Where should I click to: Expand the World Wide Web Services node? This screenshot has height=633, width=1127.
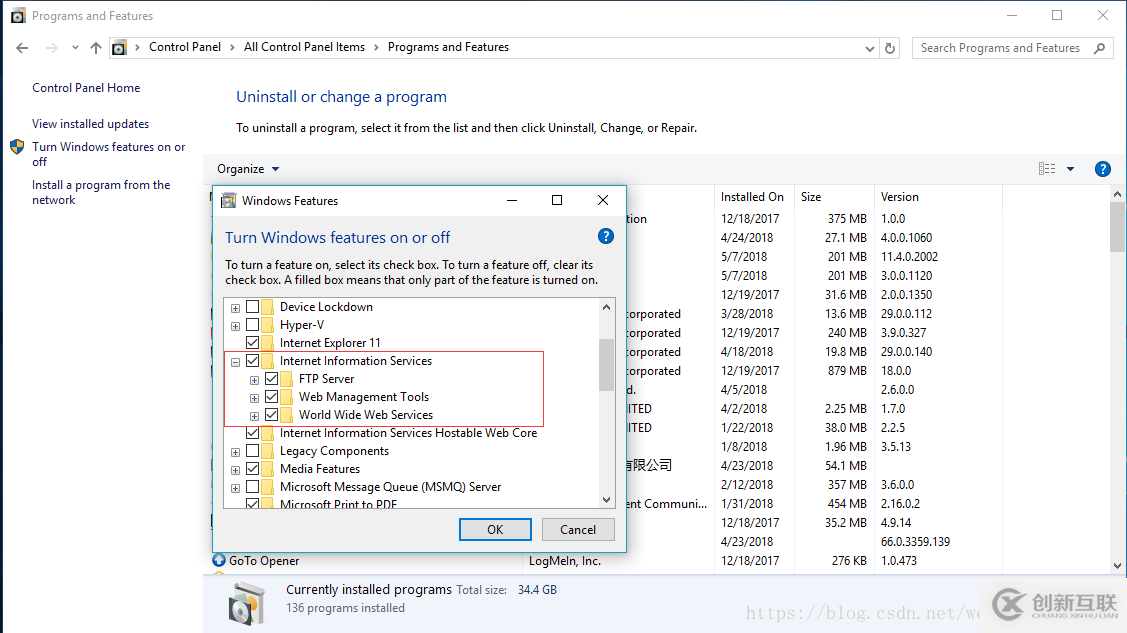[254, 416]
